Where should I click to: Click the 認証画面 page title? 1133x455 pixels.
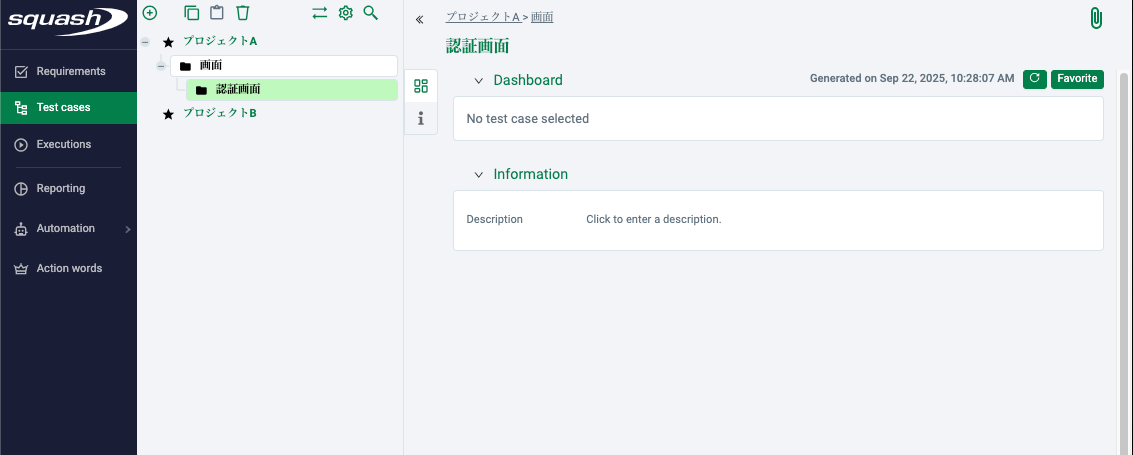point(478,46)
